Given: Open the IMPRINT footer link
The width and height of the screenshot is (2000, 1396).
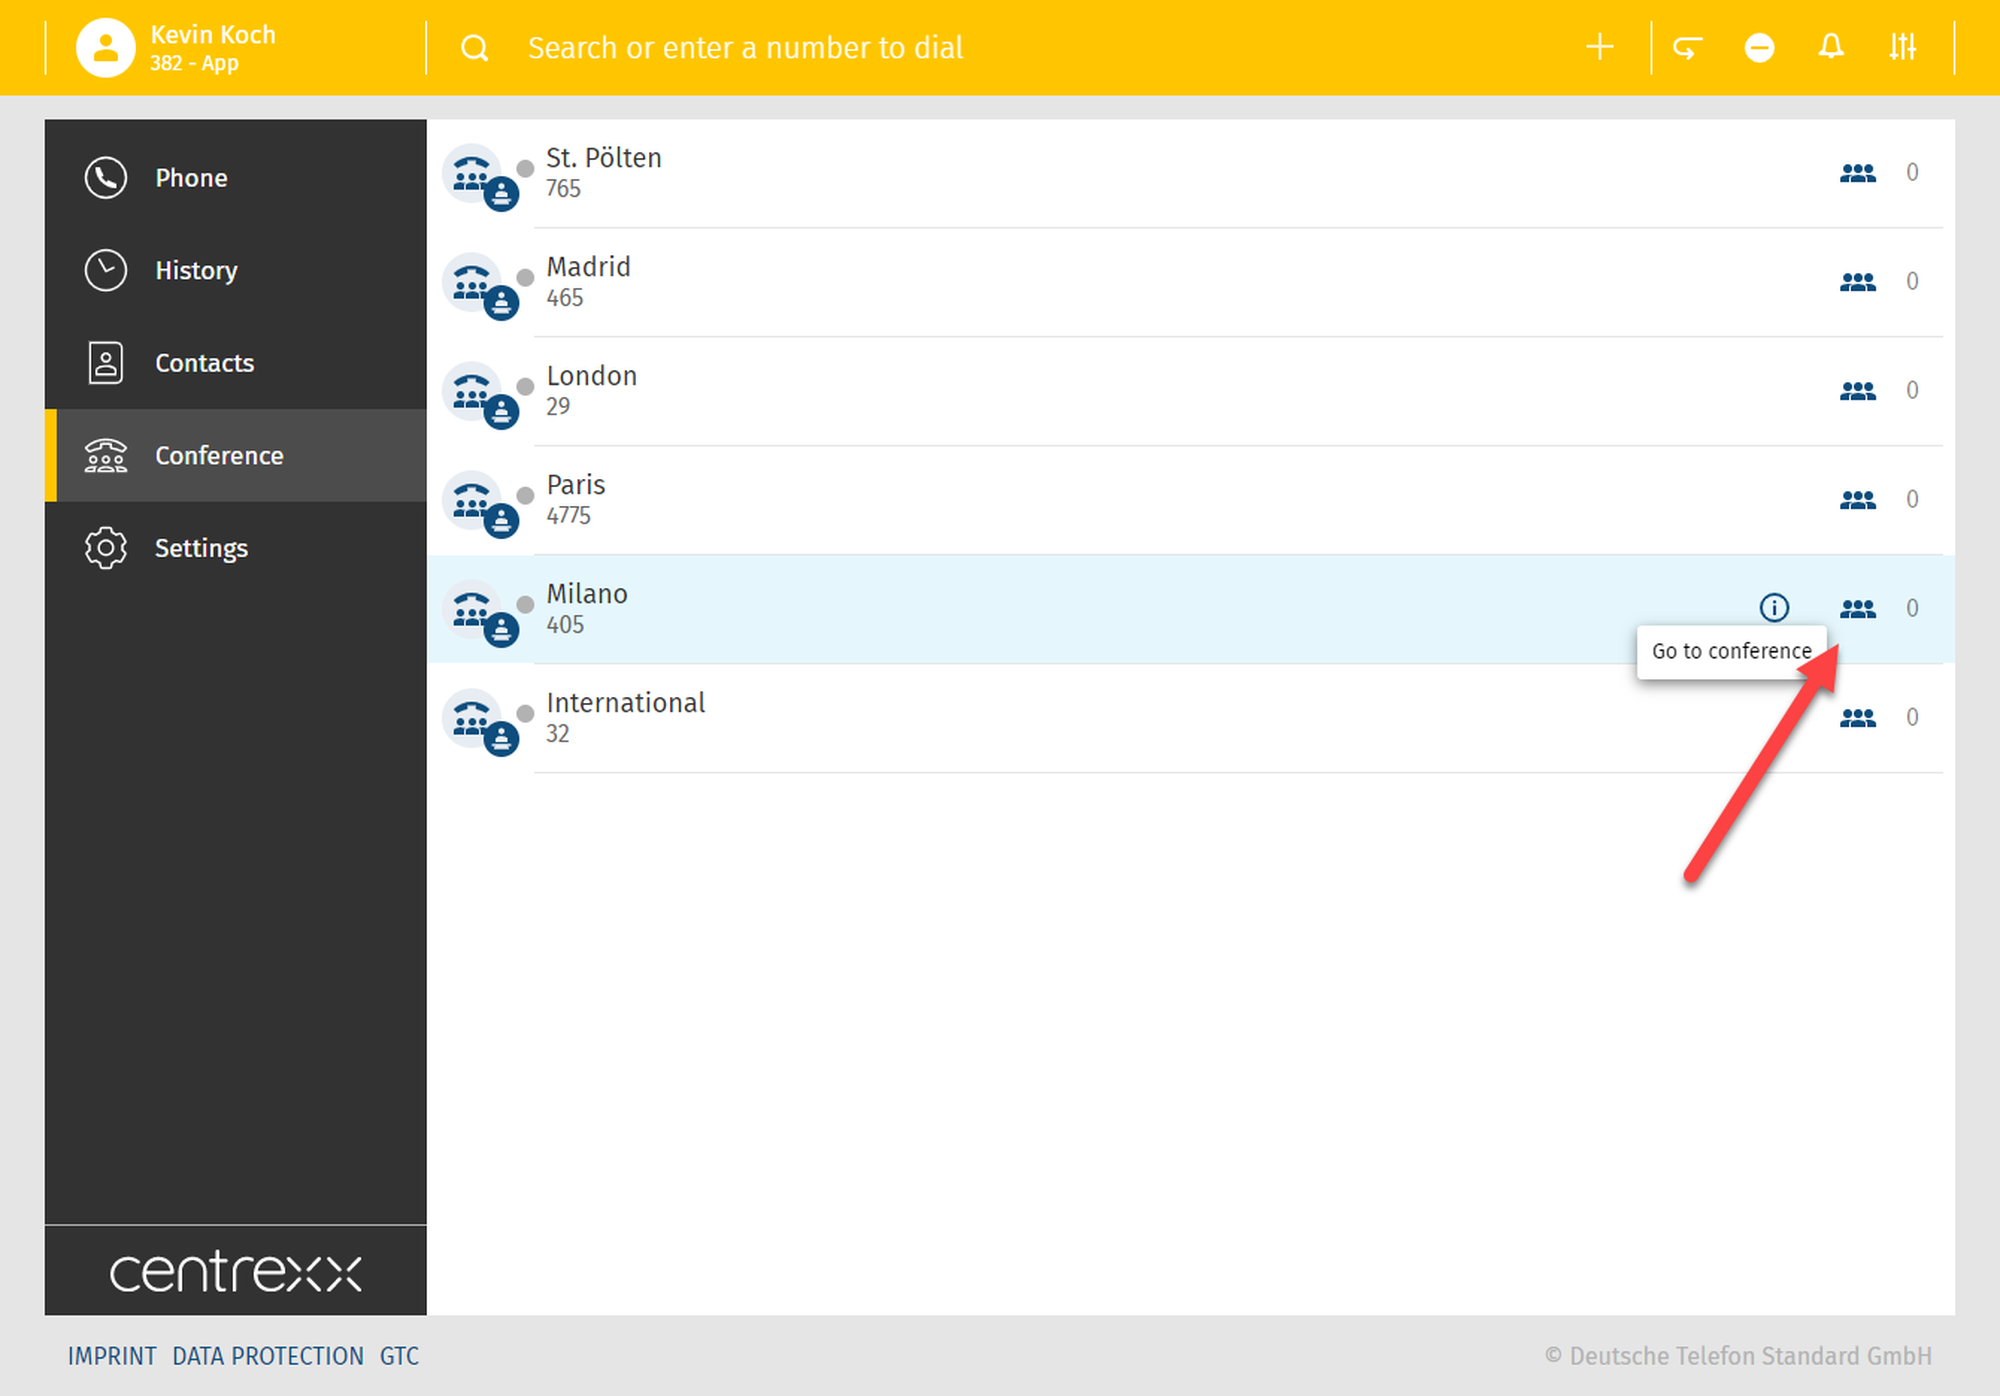Looking at the screenshot, I should click(x=112, y=1356).
